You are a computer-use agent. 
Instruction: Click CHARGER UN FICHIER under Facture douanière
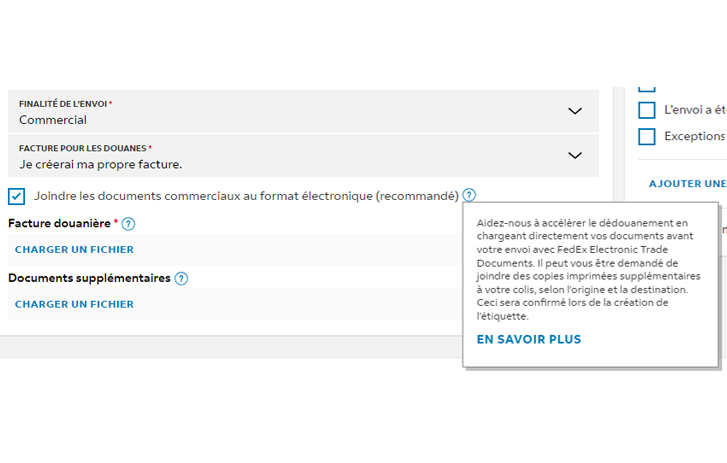click(x=74, y=250)
